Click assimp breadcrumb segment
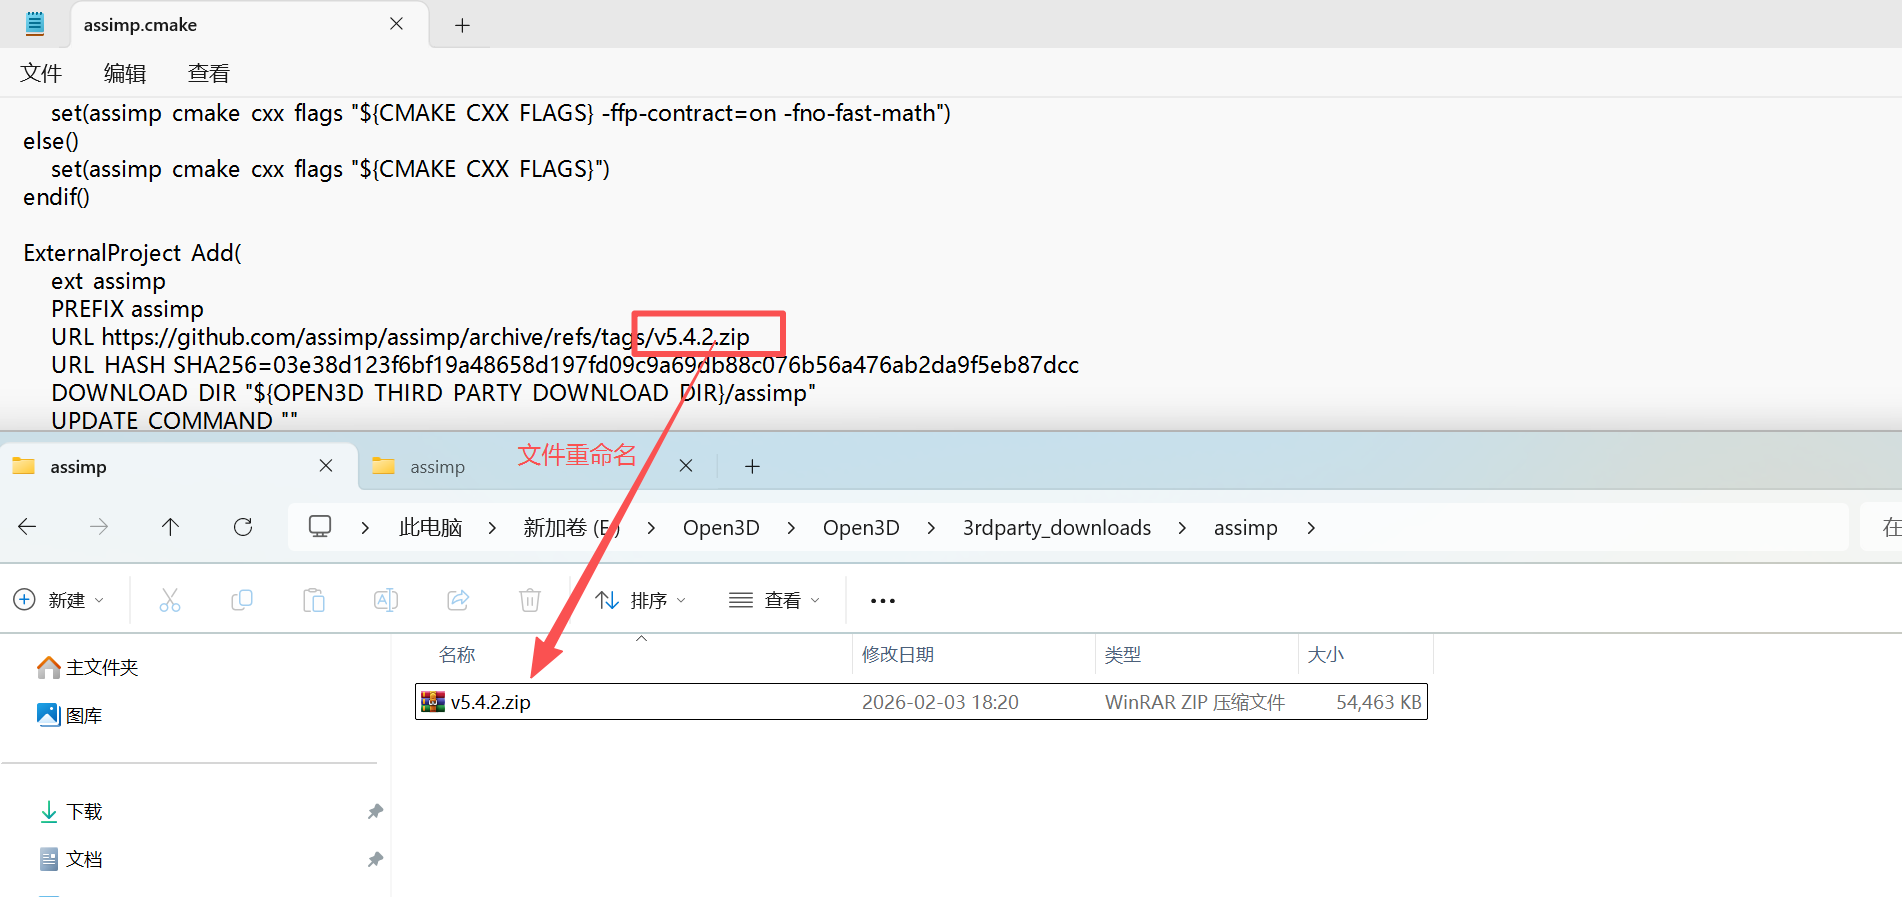Viewport: 1902px width, 897px height. (1246, 527)
